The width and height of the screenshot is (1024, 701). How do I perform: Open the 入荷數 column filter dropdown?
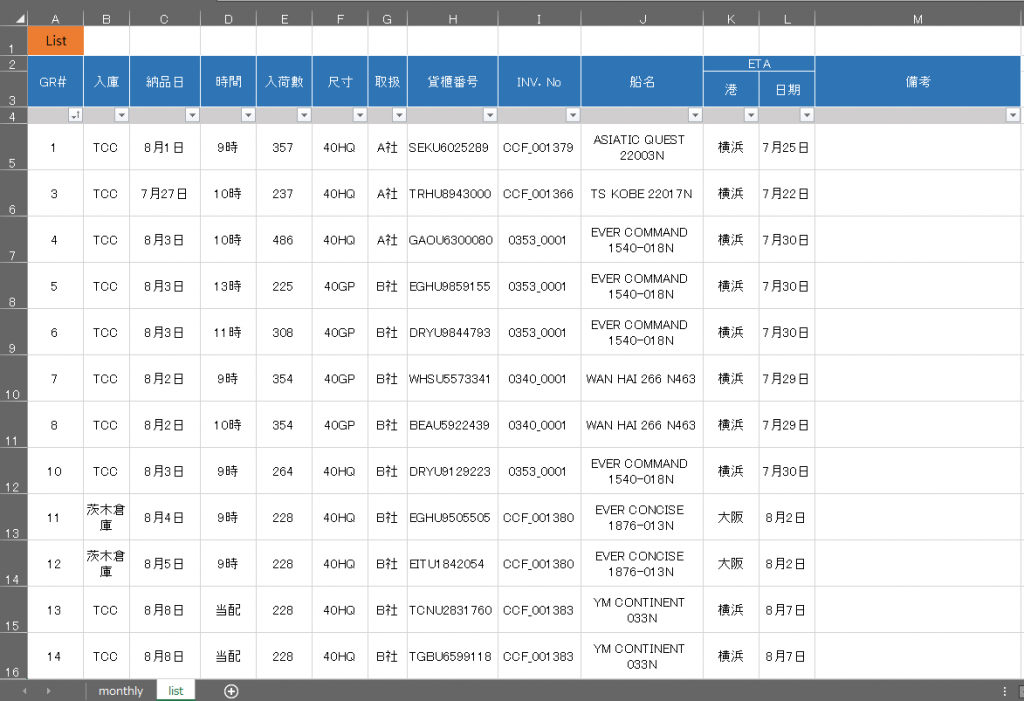tap(304, 115)
